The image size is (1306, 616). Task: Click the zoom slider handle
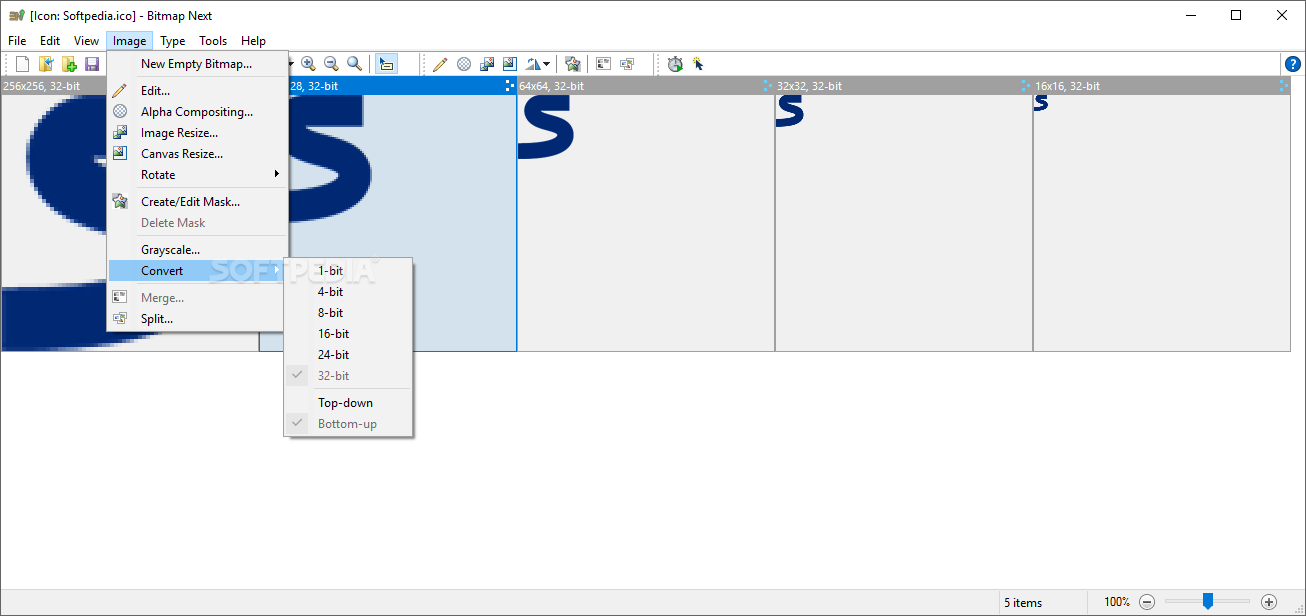pos(1208,601)
